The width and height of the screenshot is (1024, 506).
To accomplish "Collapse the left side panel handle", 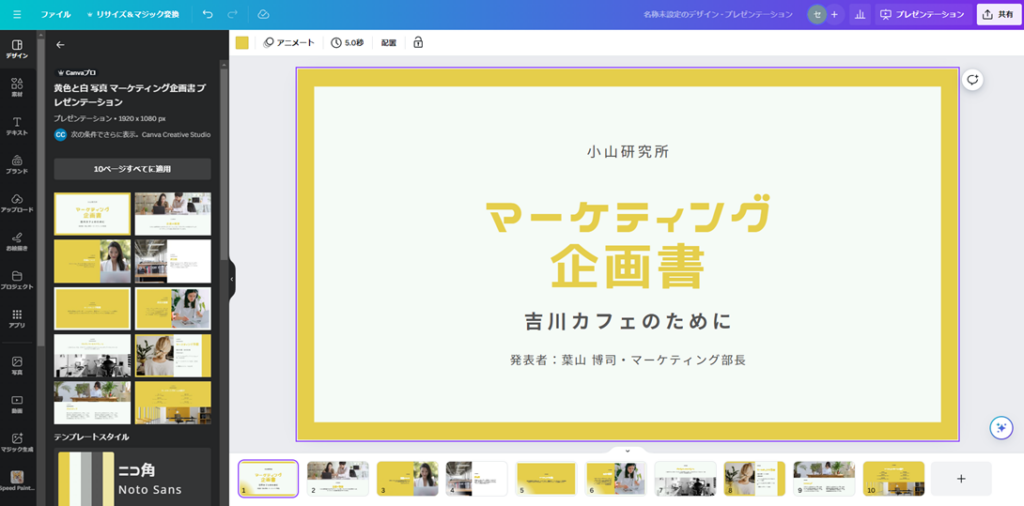I will [x=232, y=279].
